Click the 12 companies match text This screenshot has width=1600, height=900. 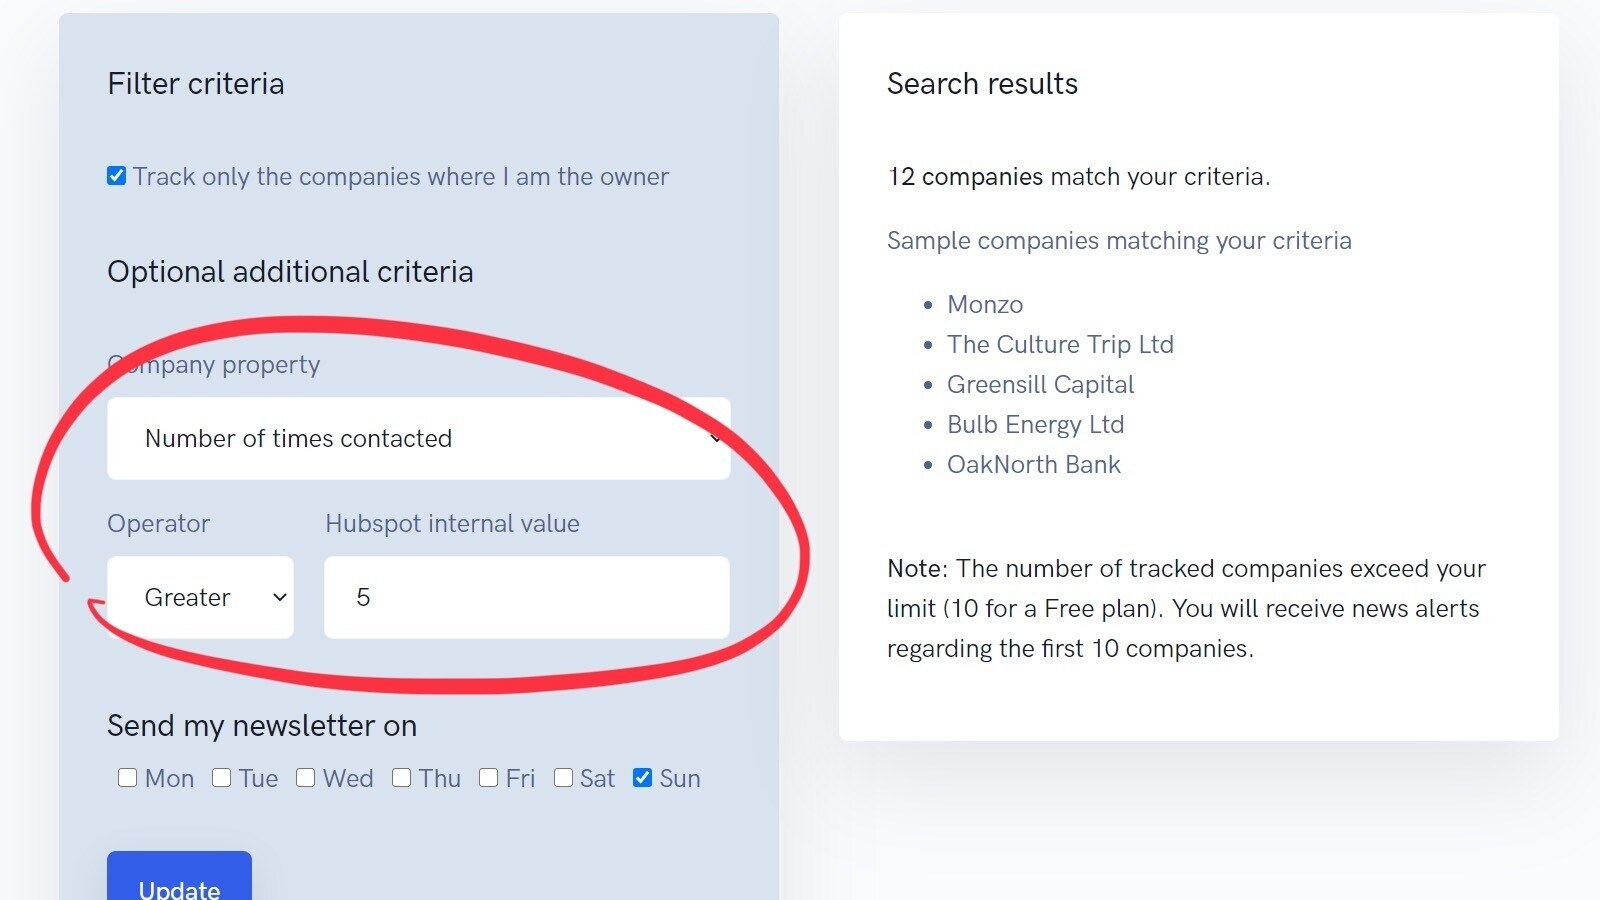[1078, 177]
